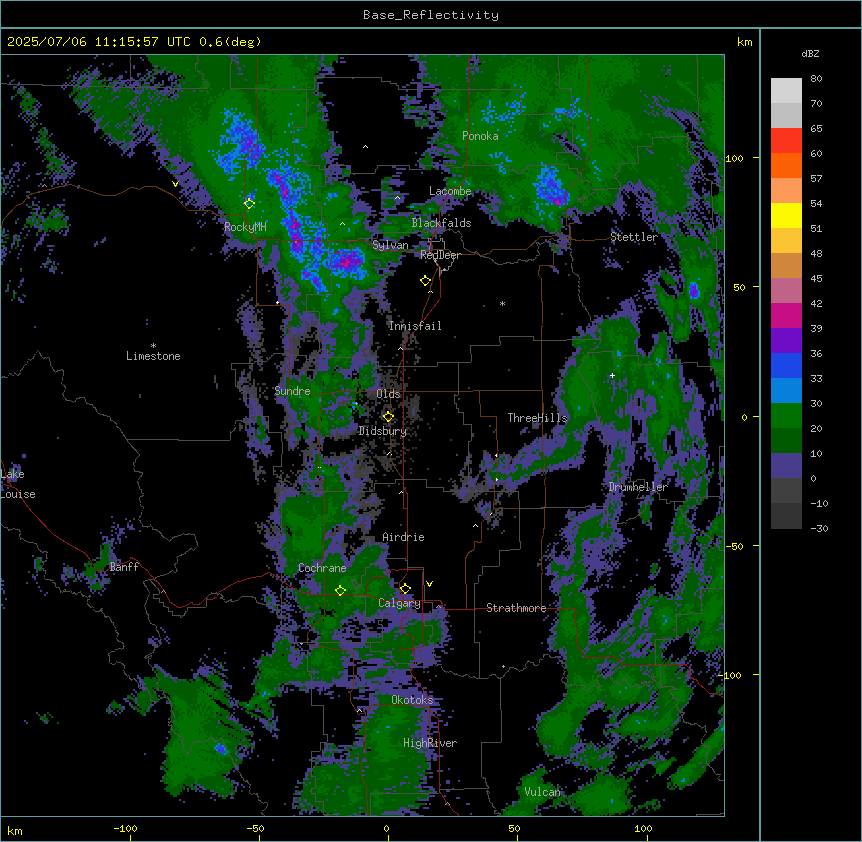Click the Innisfail city label

coord(415,326)
